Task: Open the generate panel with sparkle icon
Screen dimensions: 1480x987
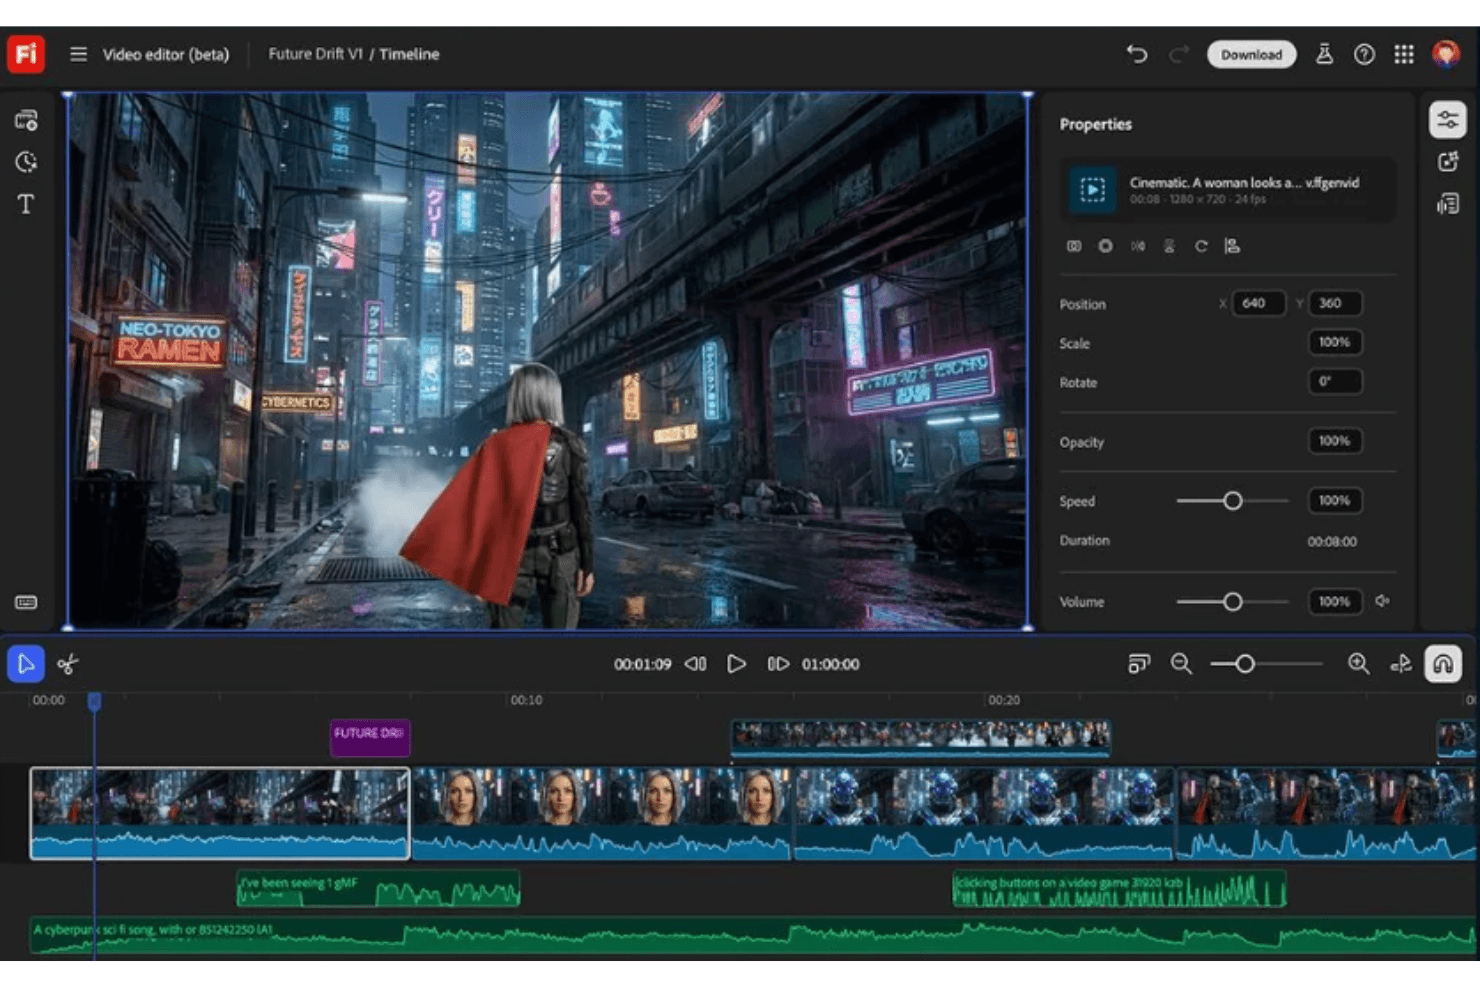Action: pos(1447,162)
